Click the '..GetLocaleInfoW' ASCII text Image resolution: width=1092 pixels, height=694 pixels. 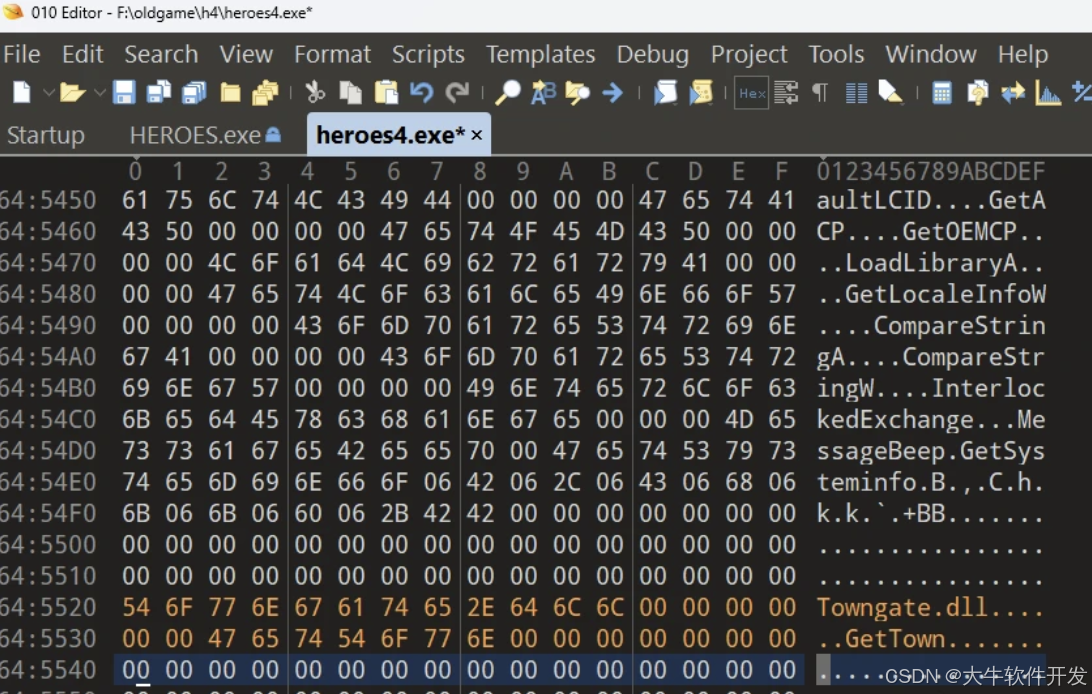coord(930,294)
